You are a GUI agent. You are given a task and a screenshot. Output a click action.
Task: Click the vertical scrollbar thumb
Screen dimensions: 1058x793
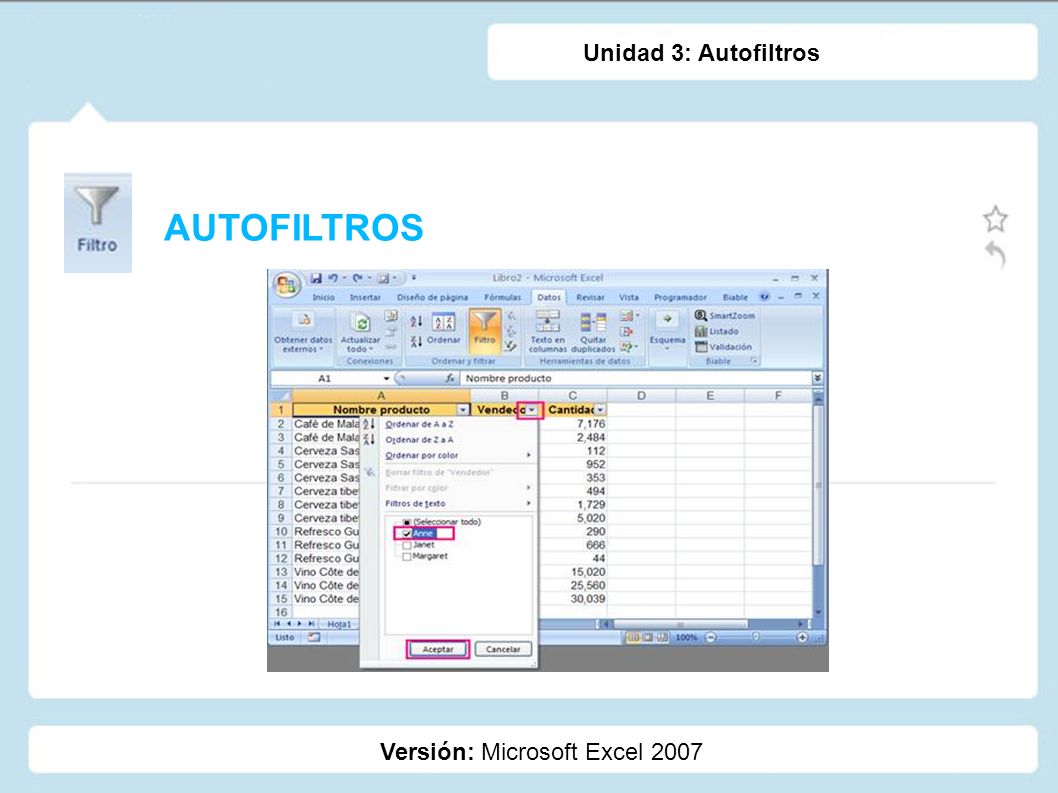click(818, 485)
